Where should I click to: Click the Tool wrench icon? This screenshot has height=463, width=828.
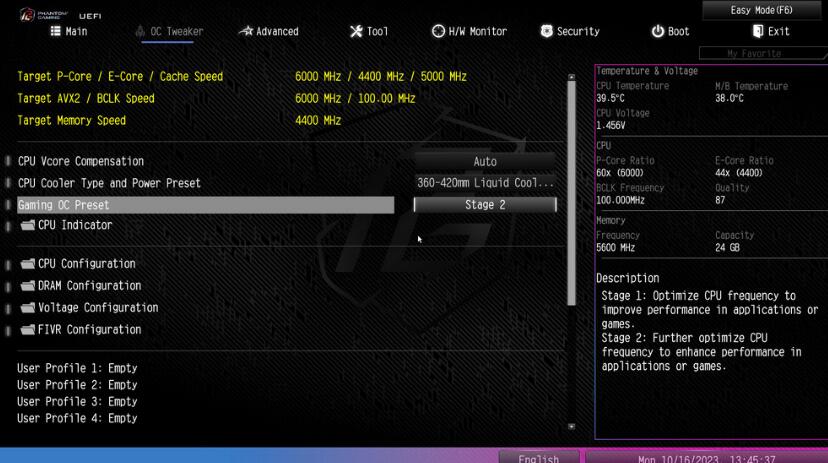356,31
